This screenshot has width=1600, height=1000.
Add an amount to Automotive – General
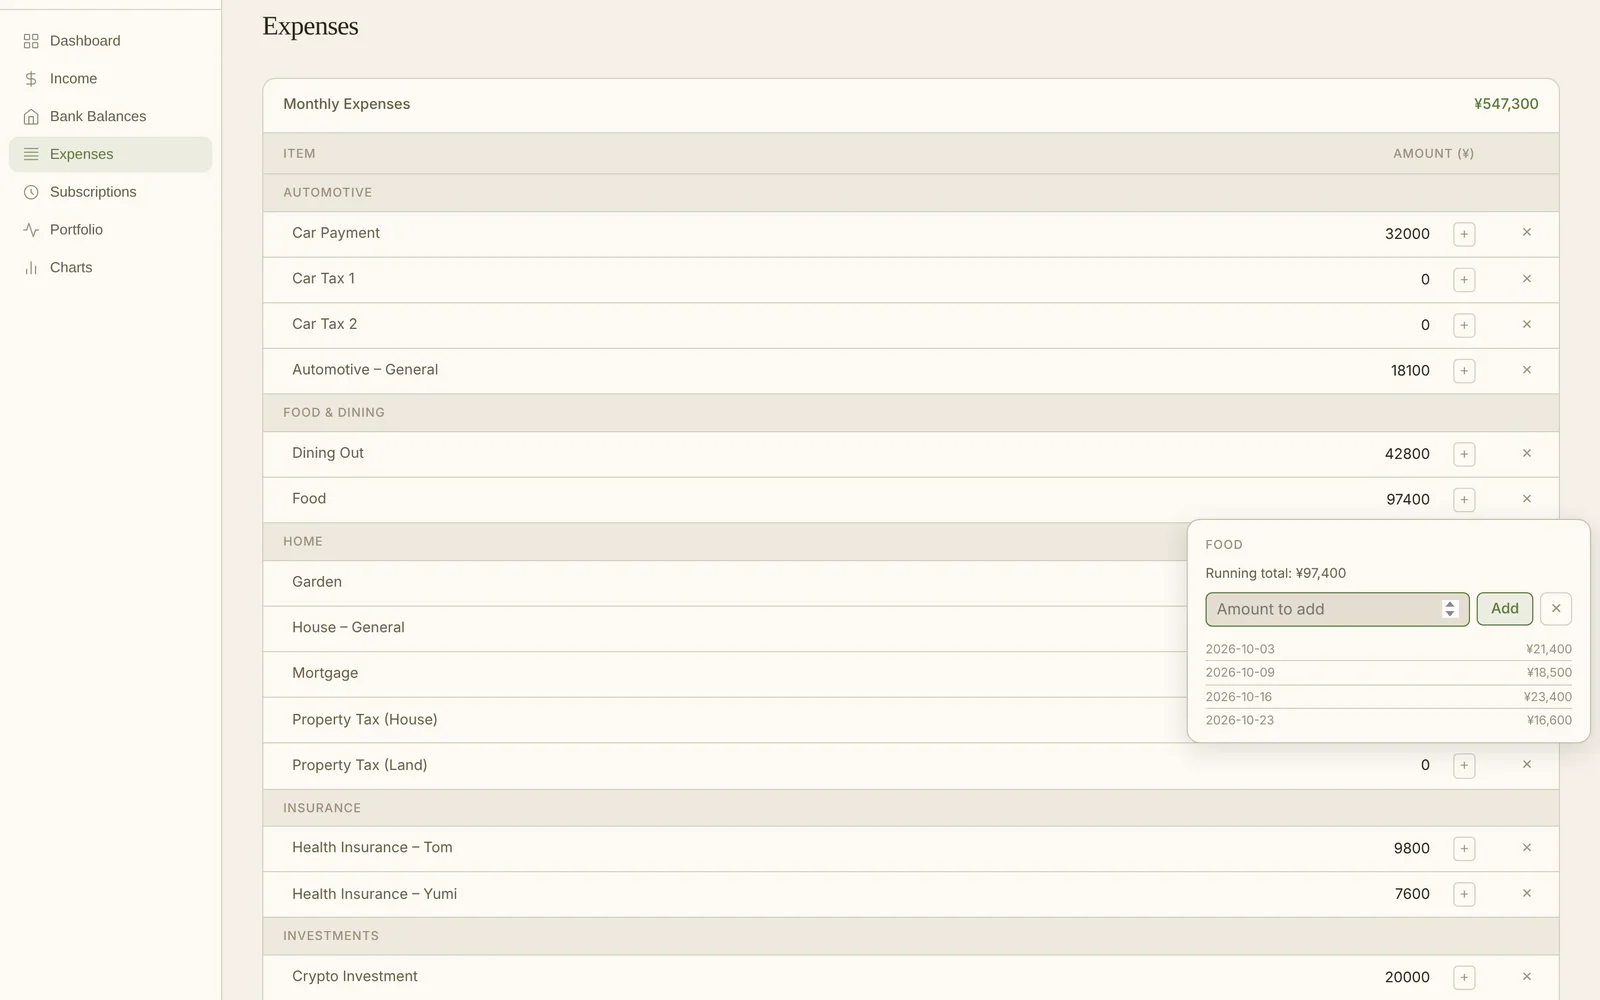[1464, 371]
